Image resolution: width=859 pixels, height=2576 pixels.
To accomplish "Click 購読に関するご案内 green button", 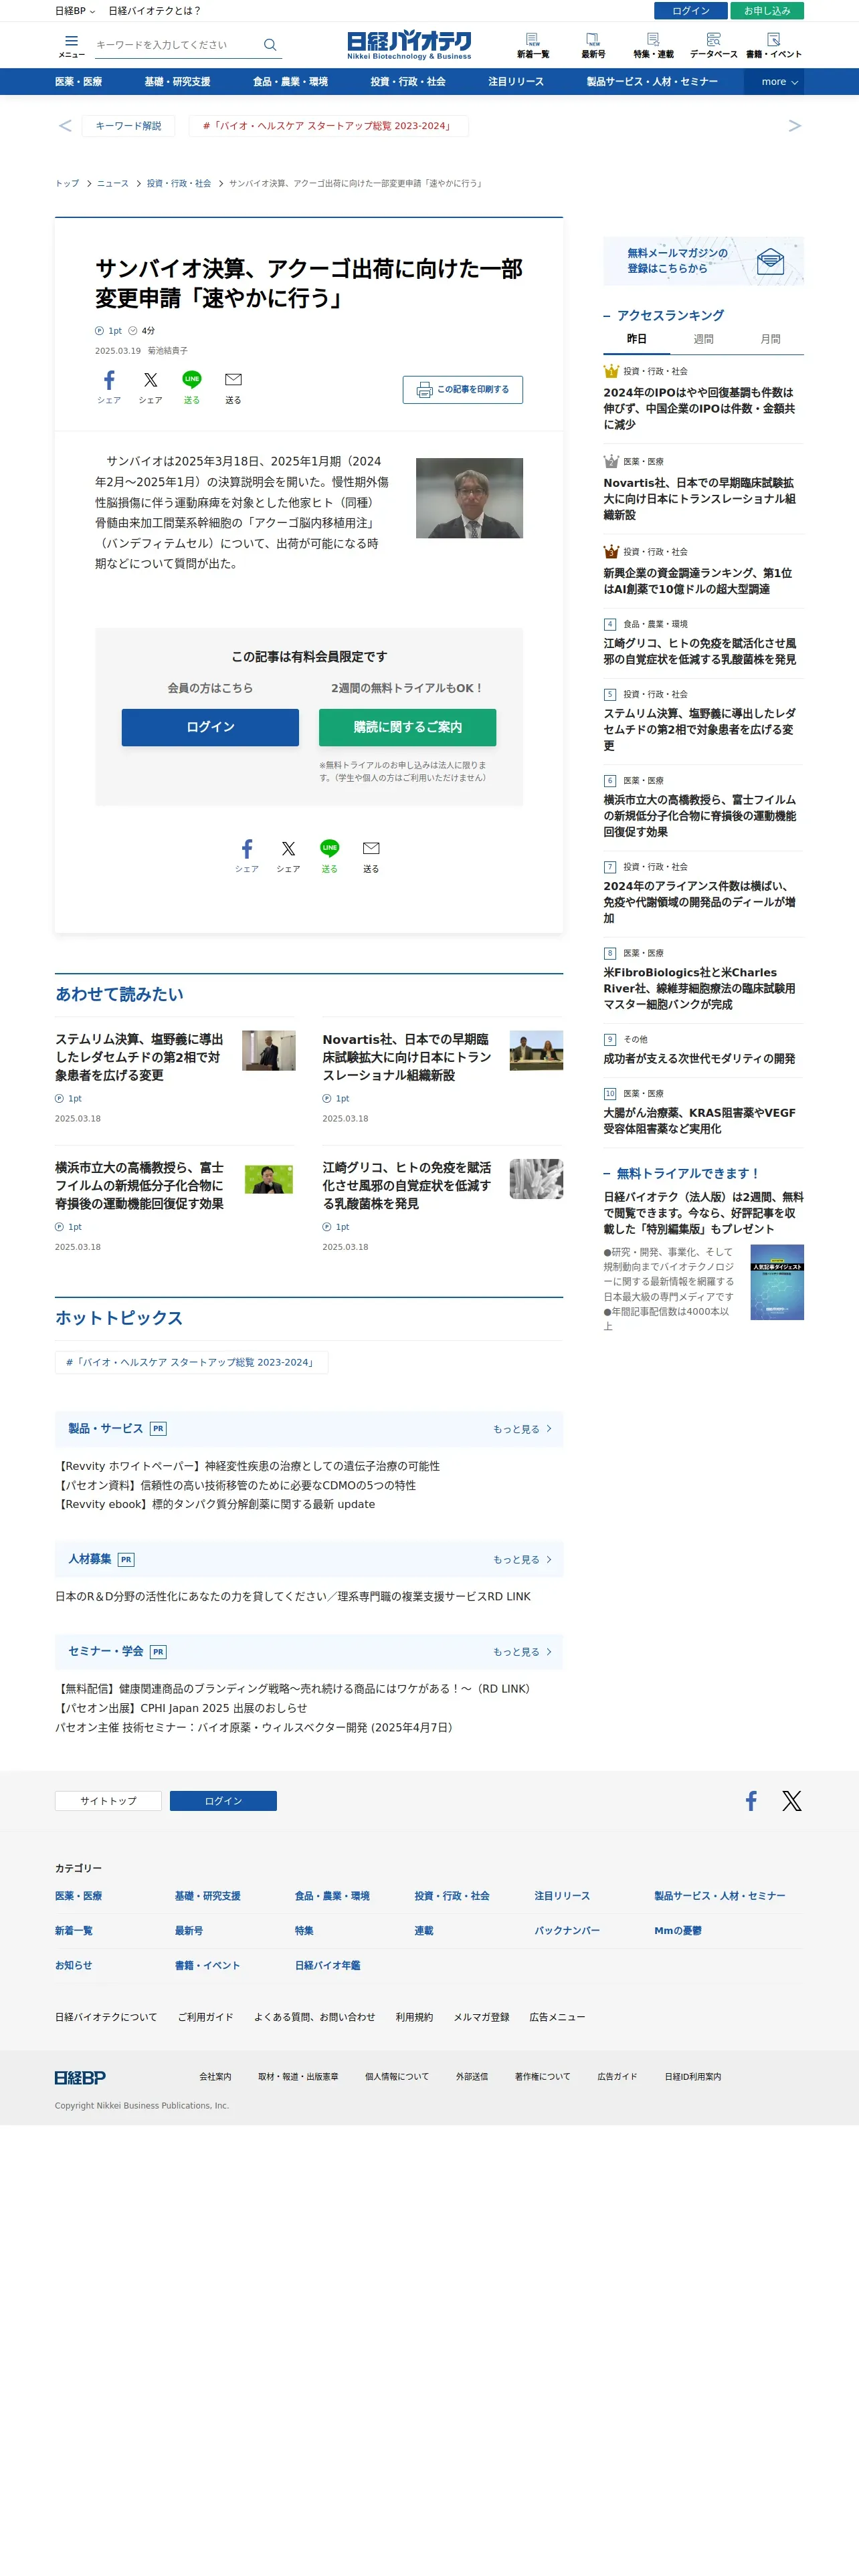I will point(407,727).
